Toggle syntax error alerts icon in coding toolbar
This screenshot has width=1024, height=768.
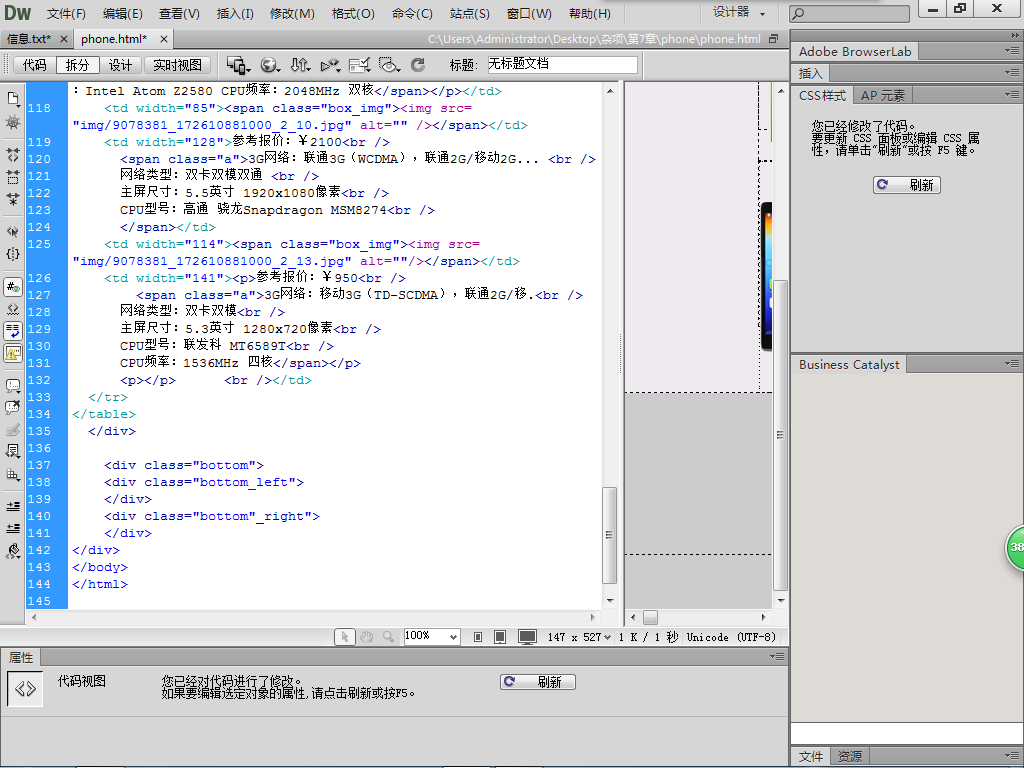(x=13, y=352)
